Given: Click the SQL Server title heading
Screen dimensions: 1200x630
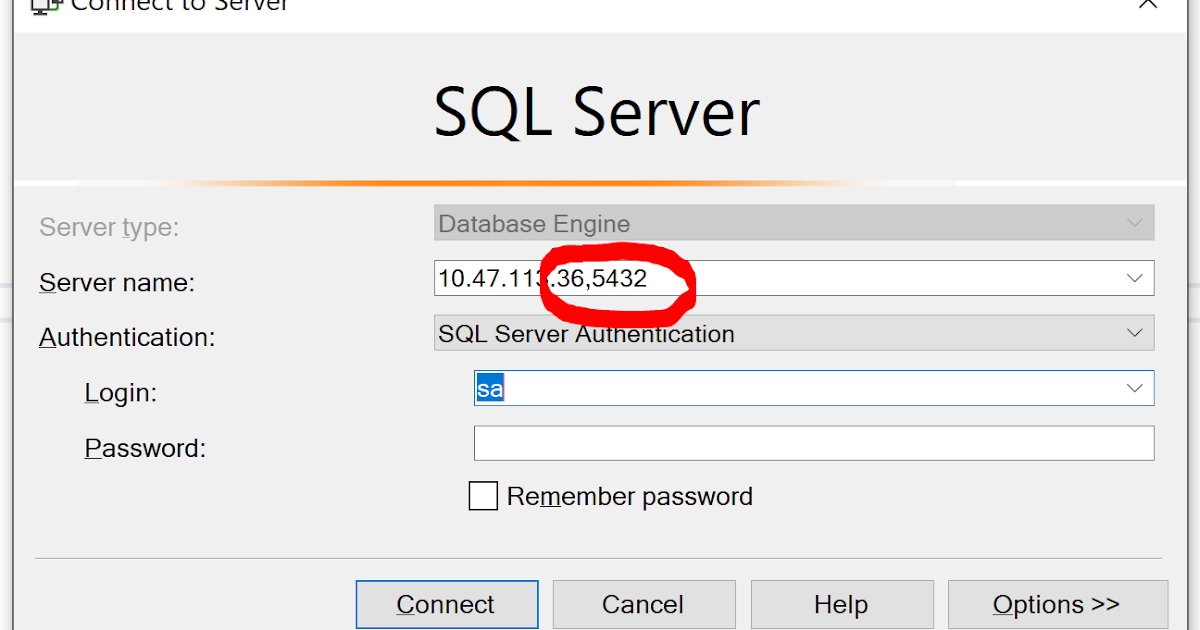Looking at the screenshot, I should 597,112.
